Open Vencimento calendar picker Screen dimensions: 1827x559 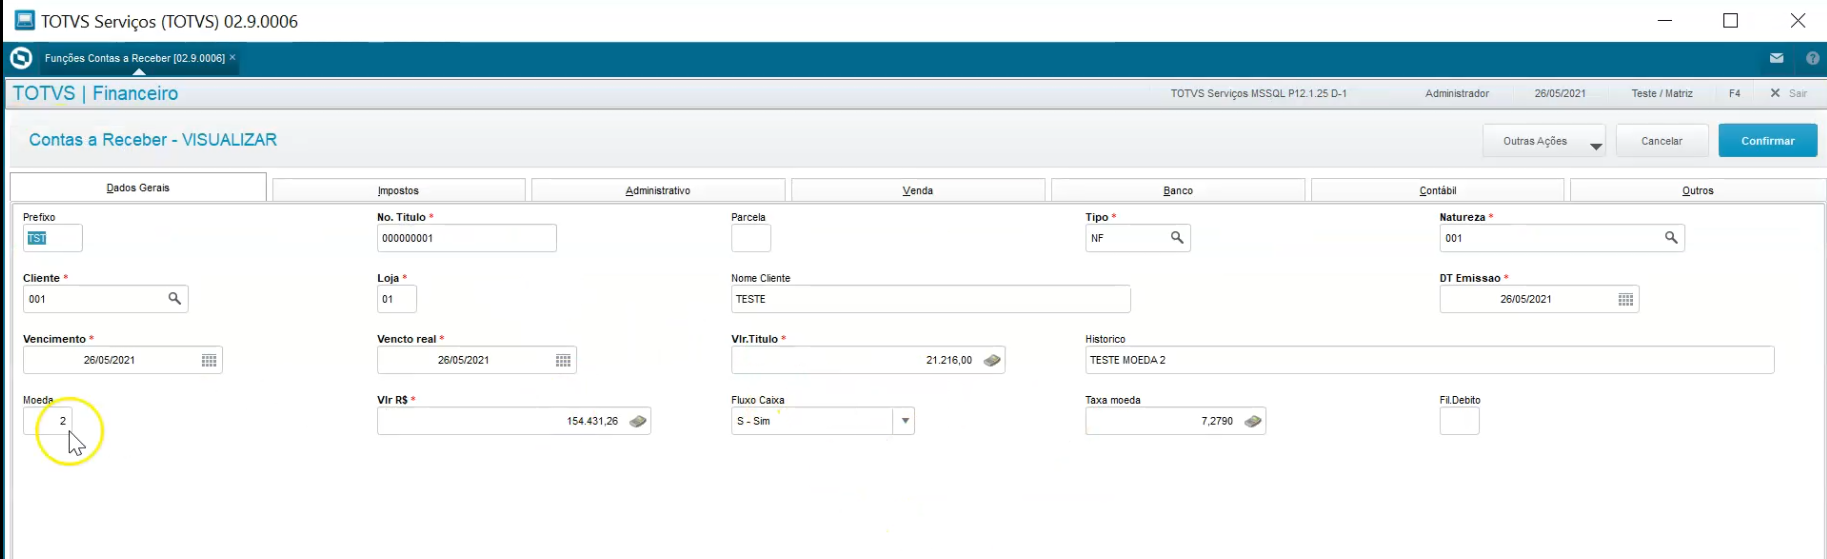209,360
